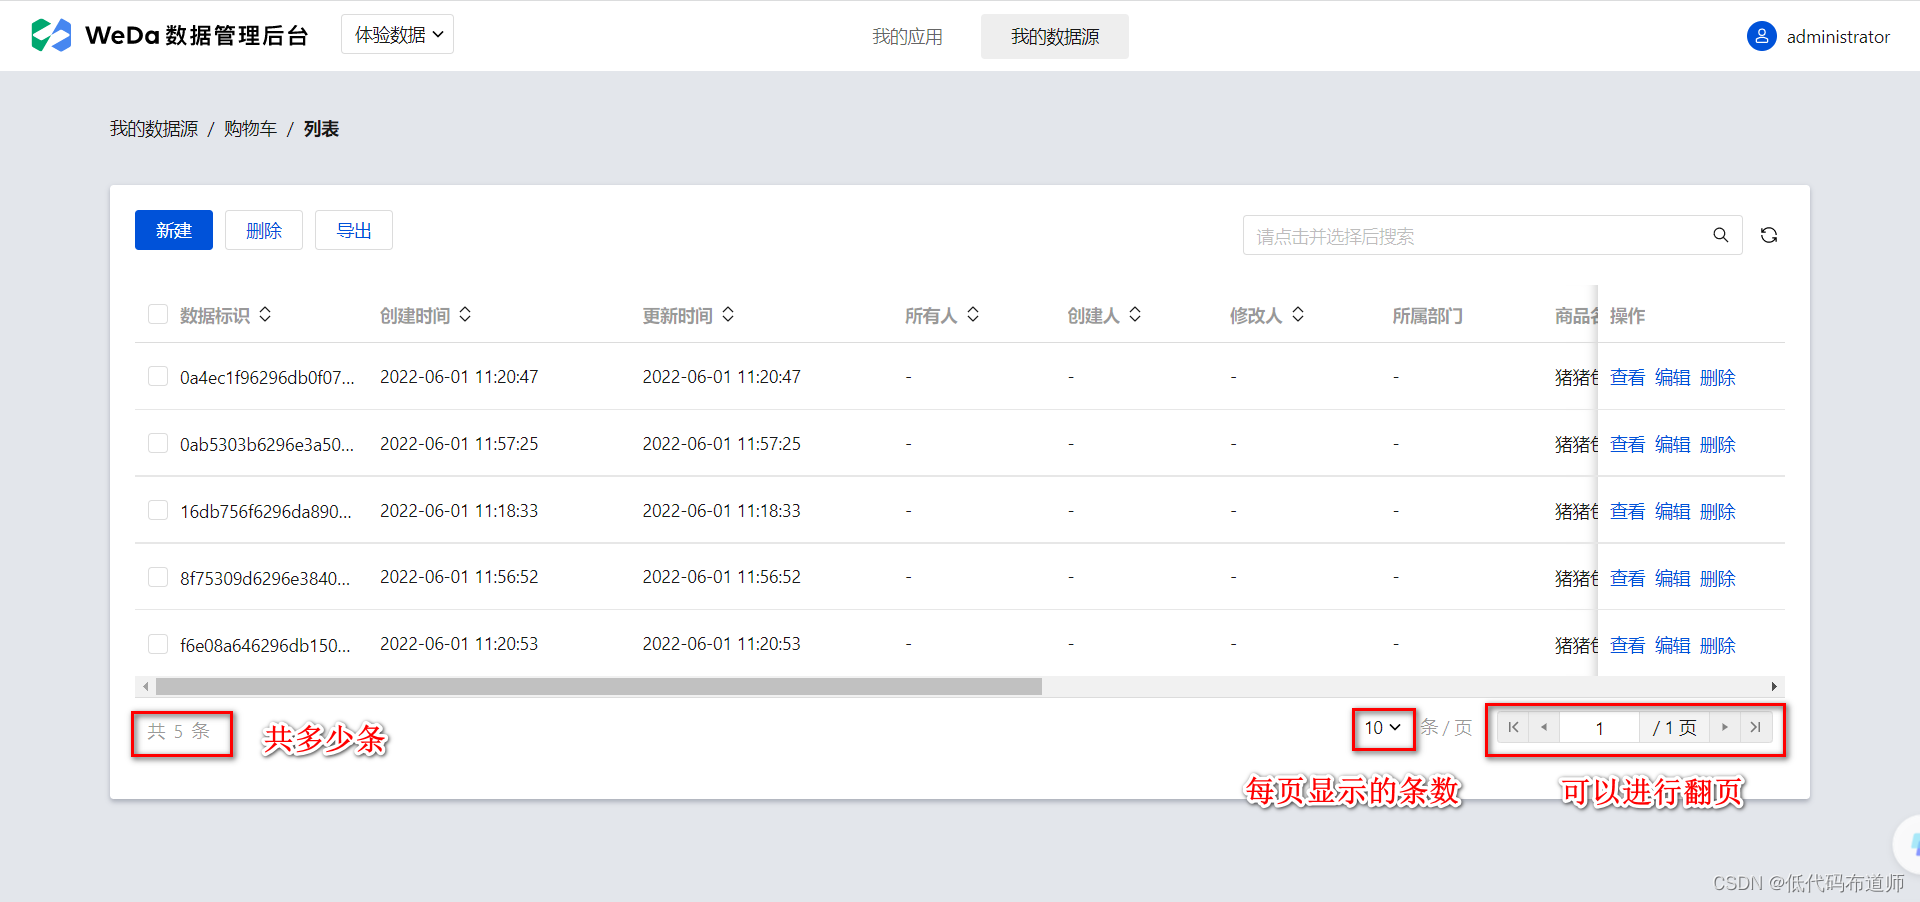Check the row f6e08a646296db150 checkbox

point(158,644)
